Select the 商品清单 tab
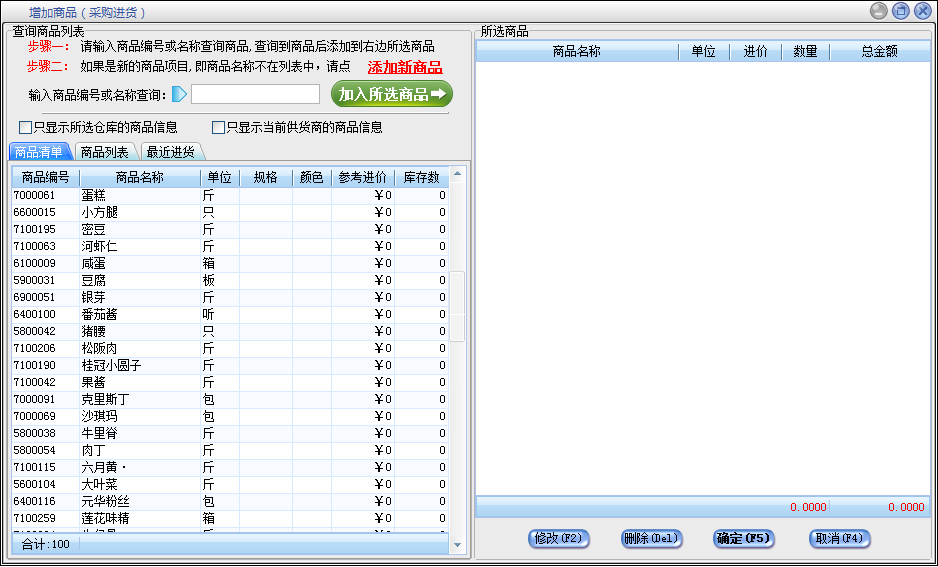This screenshot has width=938, height=567. point(40,152)
